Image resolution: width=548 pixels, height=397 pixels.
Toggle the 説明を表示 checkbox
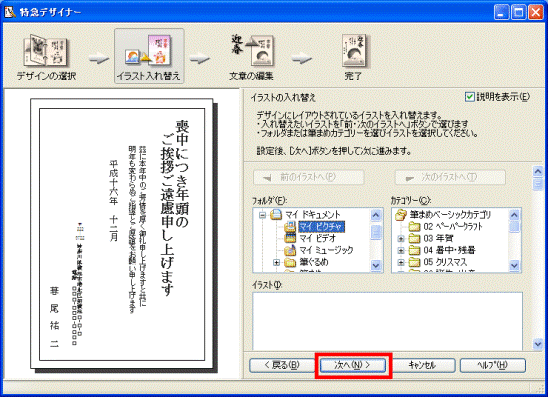(x=470, y=97)
